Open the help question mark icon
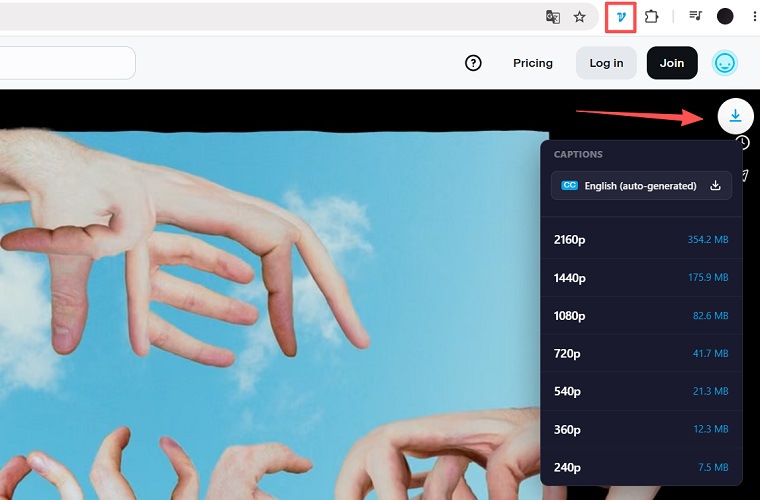This screenshot has height=500, width=760. [473, 63]
